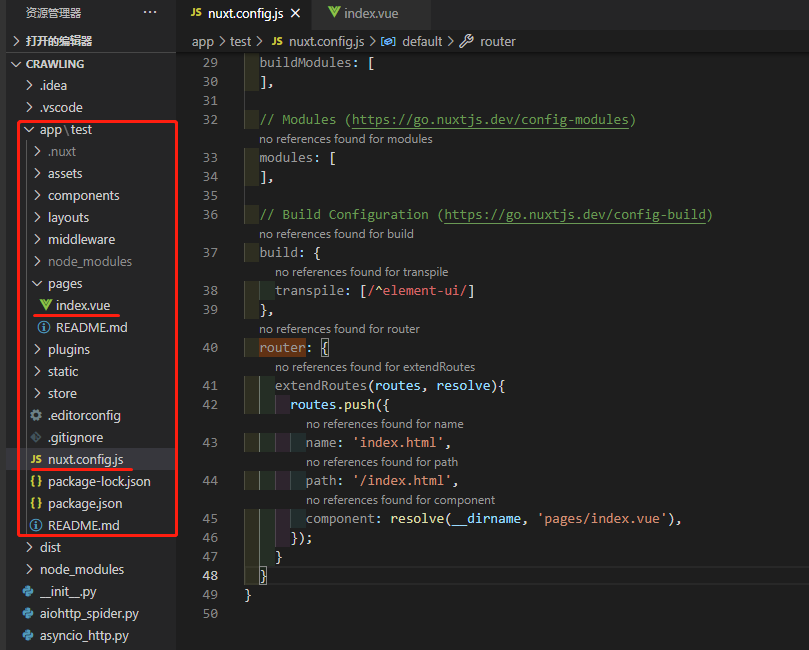Expand the middleware folder
The height and width of the screenshot is (650, 809).
pos(82,240)
